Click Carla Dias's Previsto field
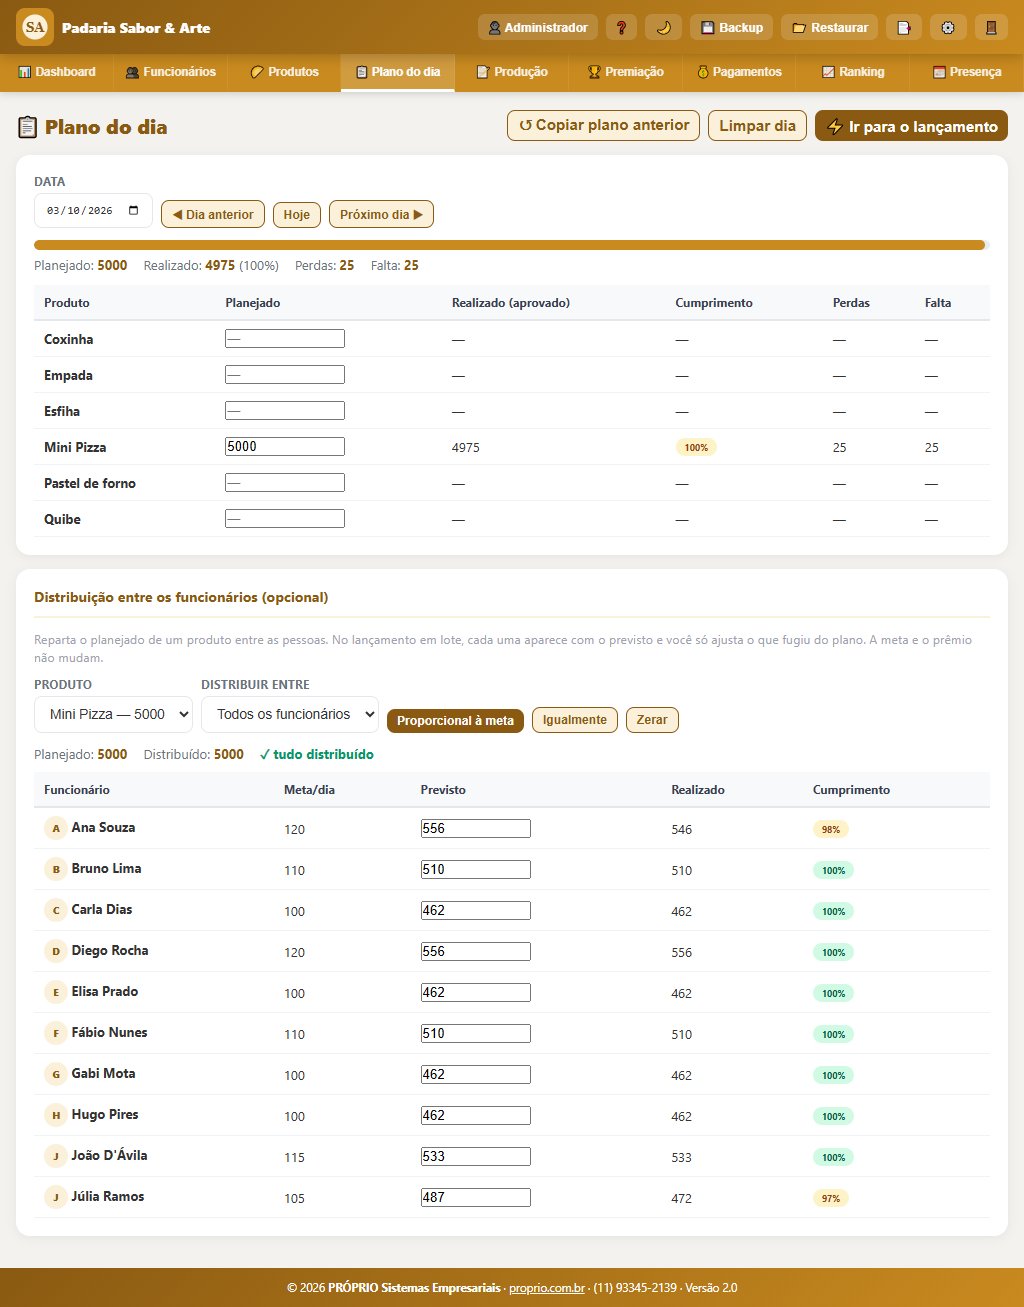This screenshot has width=1024, height=1307. [x=476, y=910]
